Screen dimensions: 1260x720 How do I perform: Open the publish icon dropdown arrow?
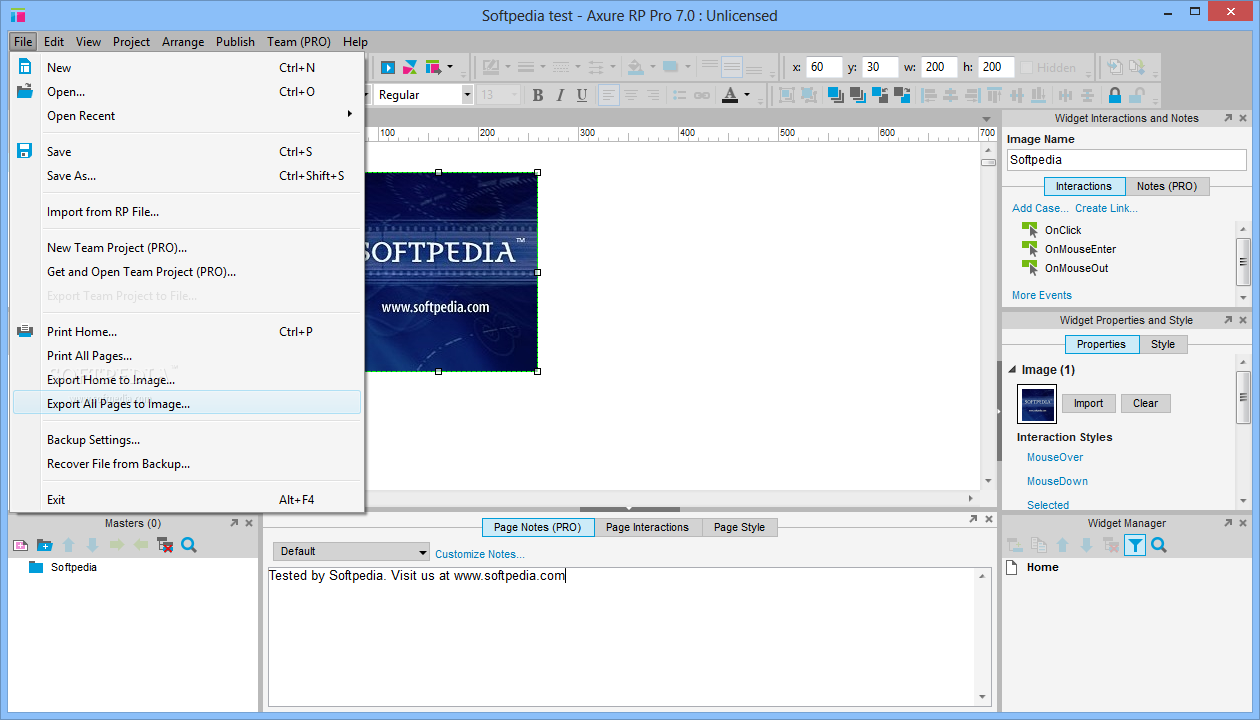coord(450,67)
